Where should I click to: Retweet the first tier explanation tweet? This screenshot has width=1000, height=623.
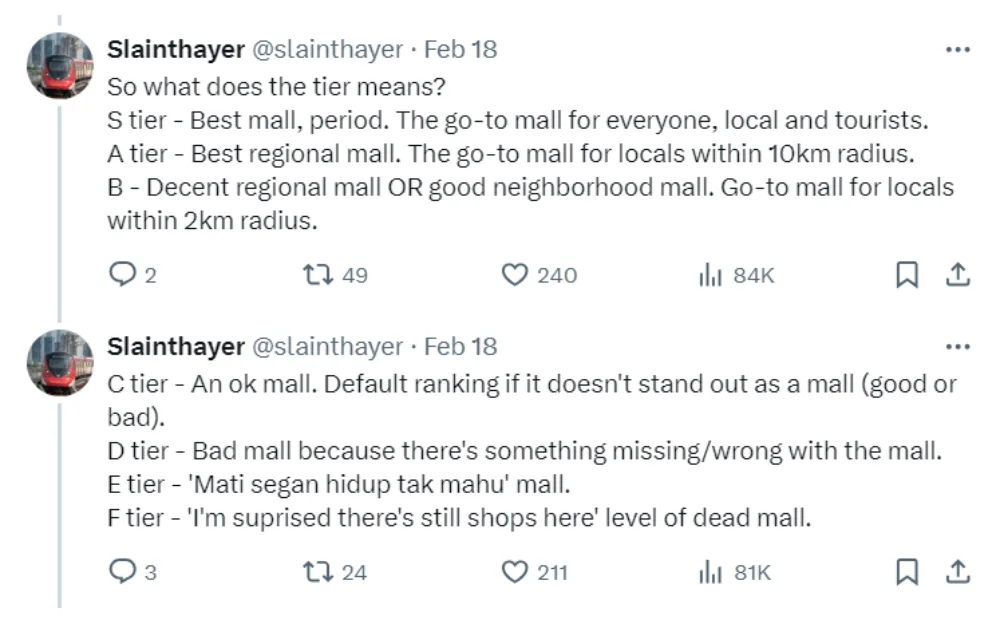click(320, 275)
